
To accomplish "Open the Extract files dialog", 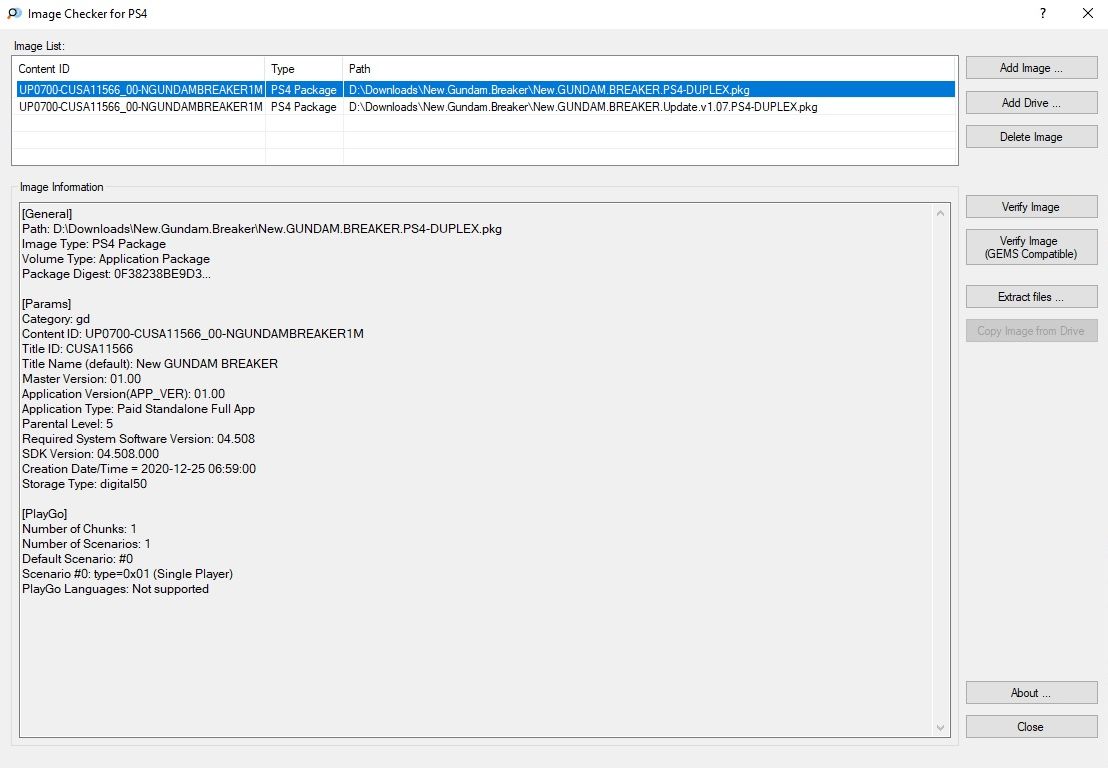I will click(1031, 297).
